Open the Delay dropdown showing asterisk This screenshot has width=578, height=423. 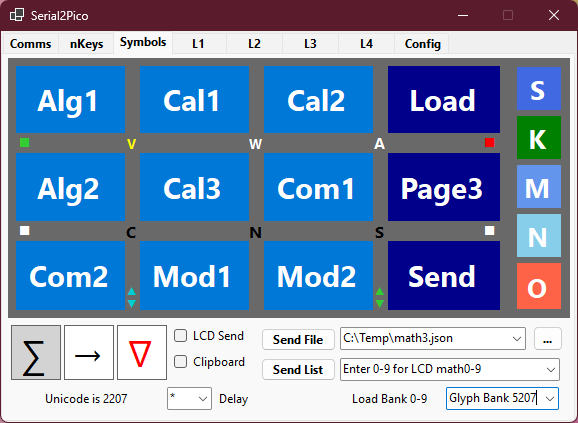(x=189, y=398)
